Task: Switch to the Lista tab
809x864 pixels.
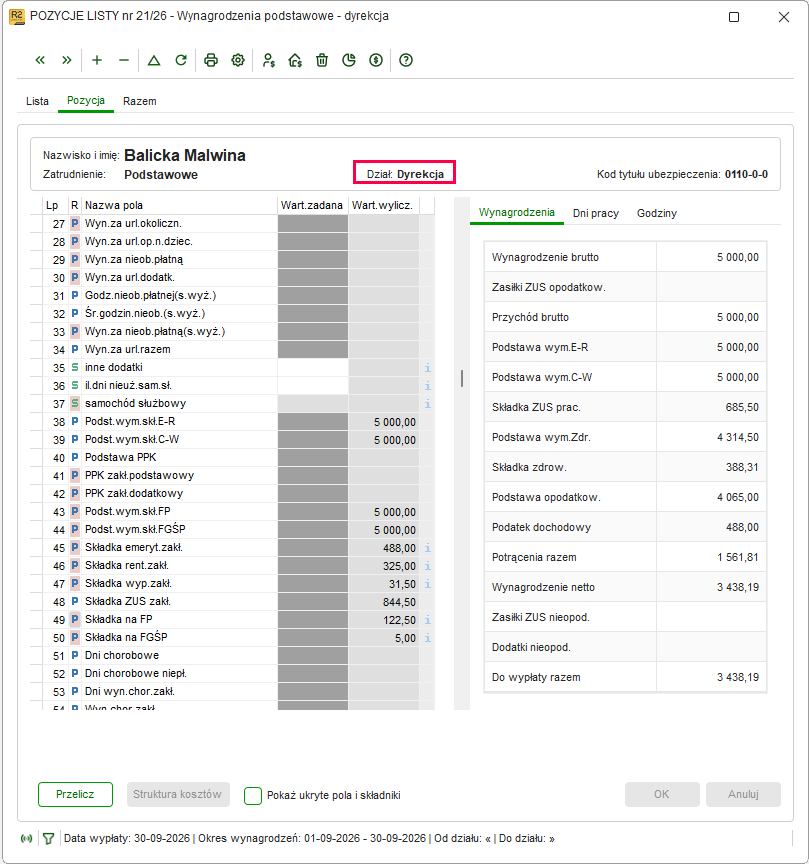Action: [37, 101]
